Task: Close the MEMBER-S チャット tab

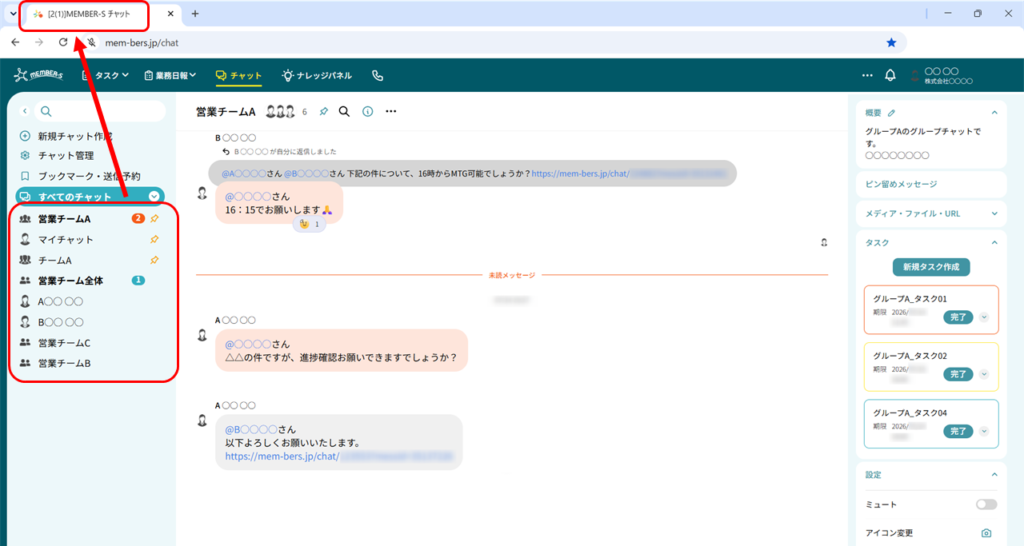Action: pyautogui.click(x=170, y=14)
